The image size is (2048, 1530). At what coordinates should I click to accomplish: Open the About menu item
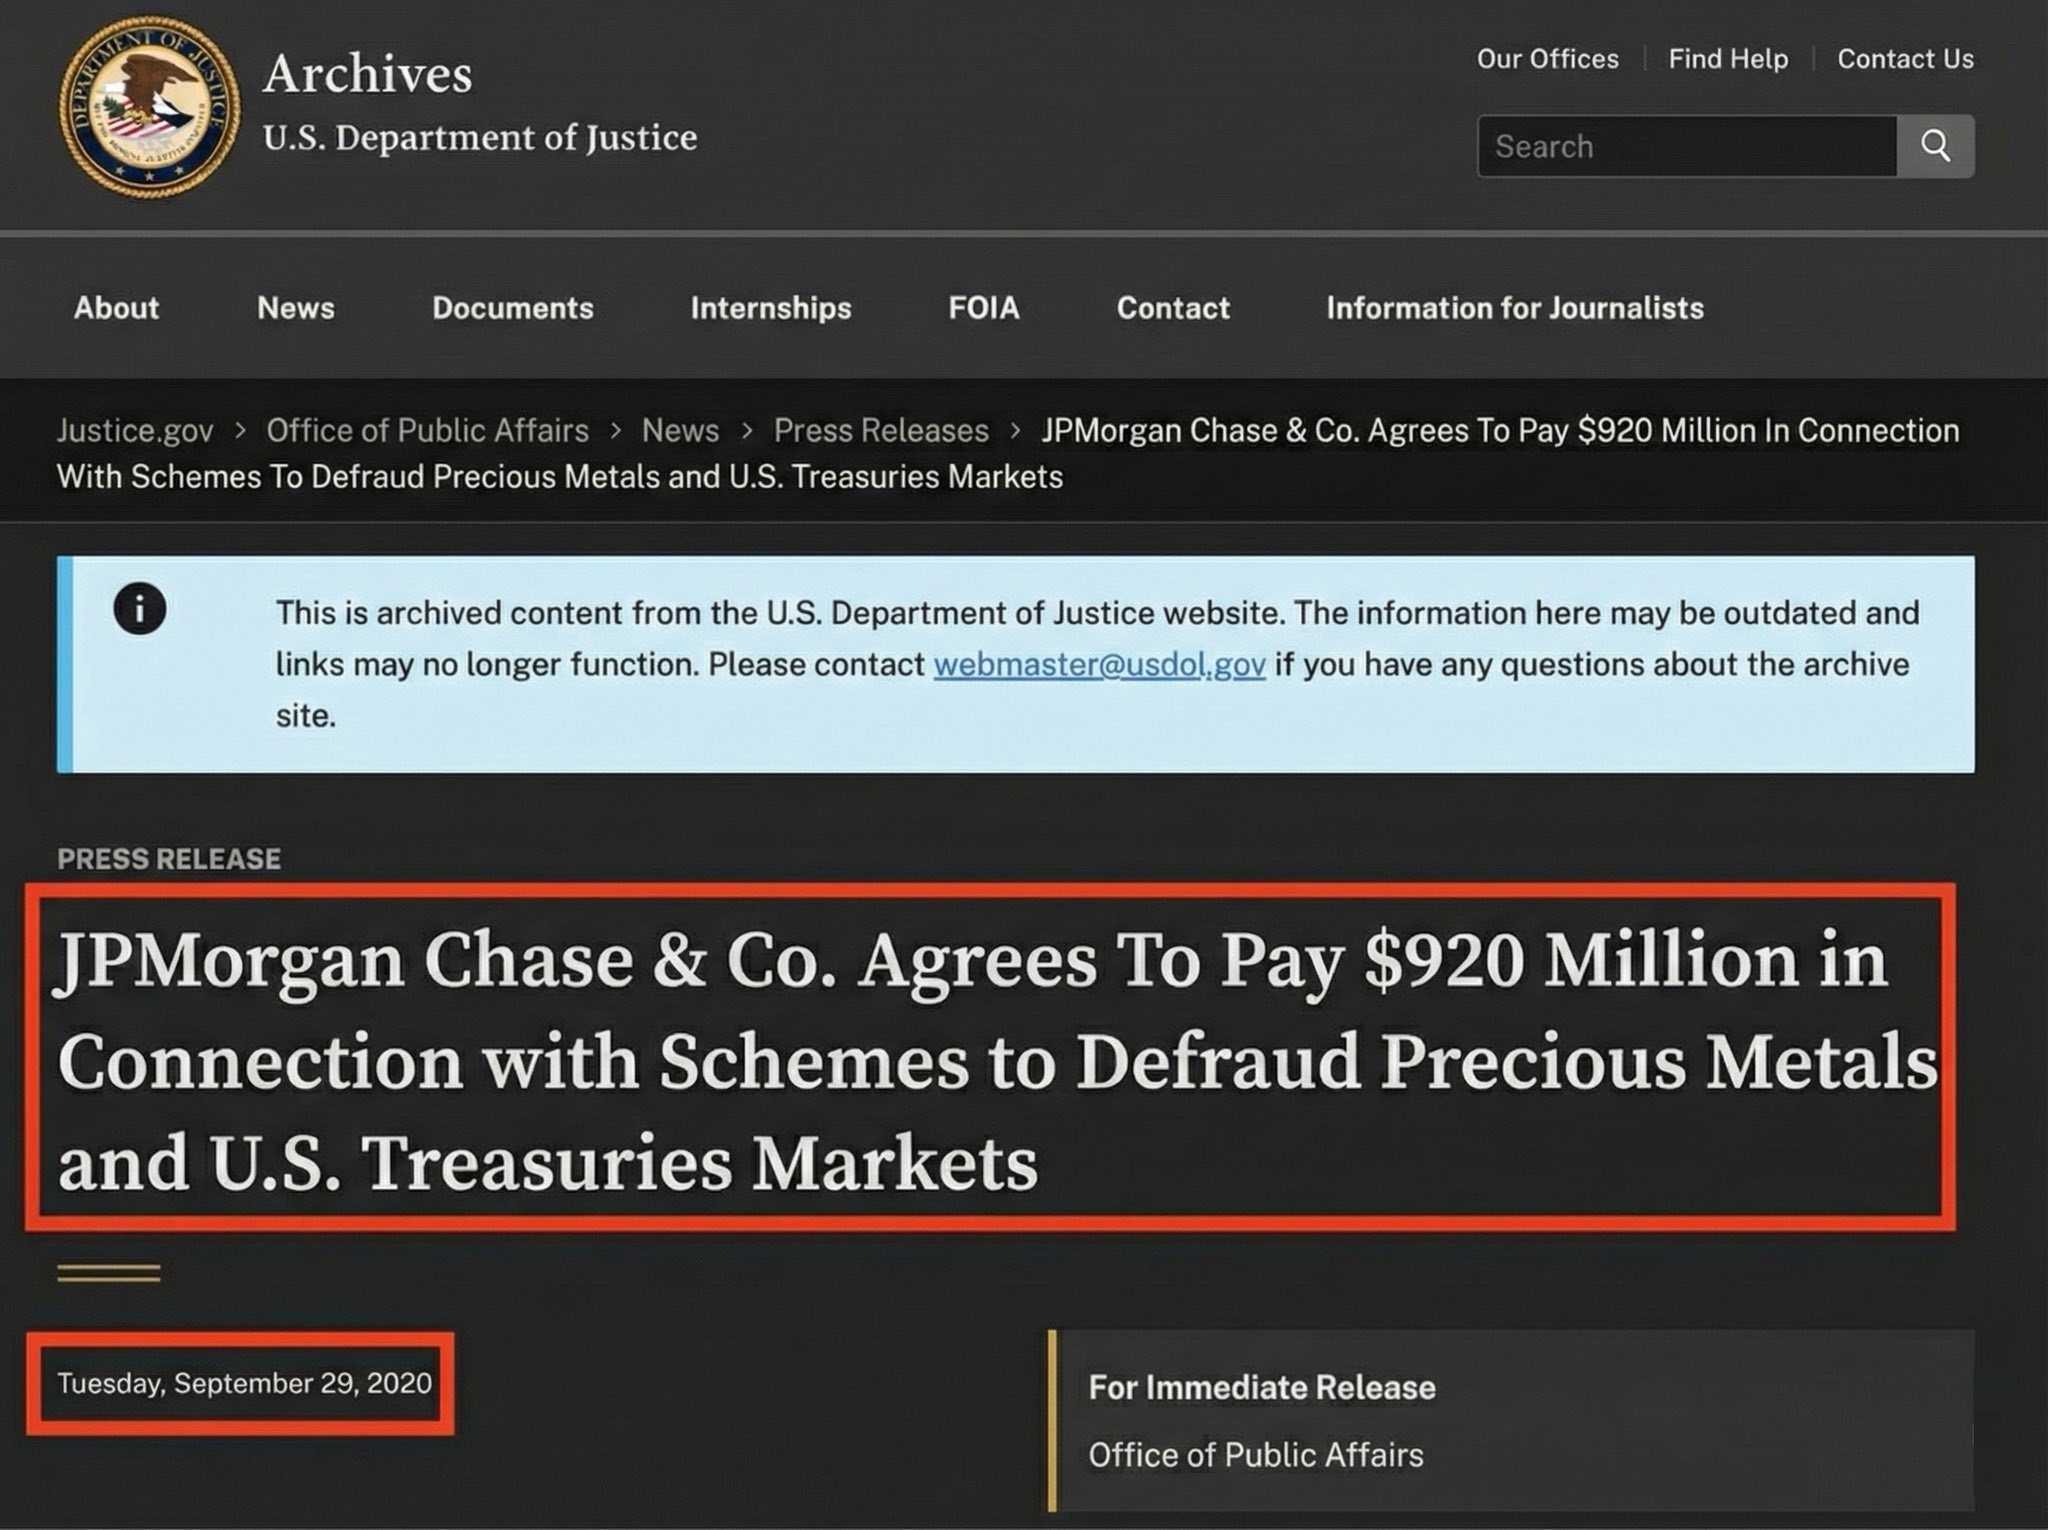[116, 308]
